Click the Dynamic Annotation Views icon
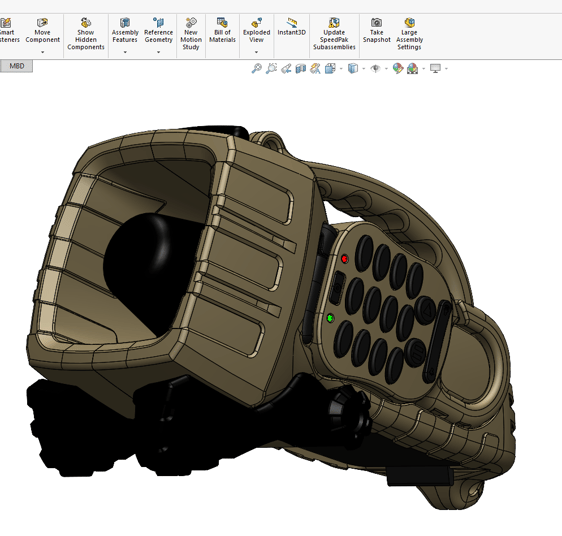 tap(315, 68)
